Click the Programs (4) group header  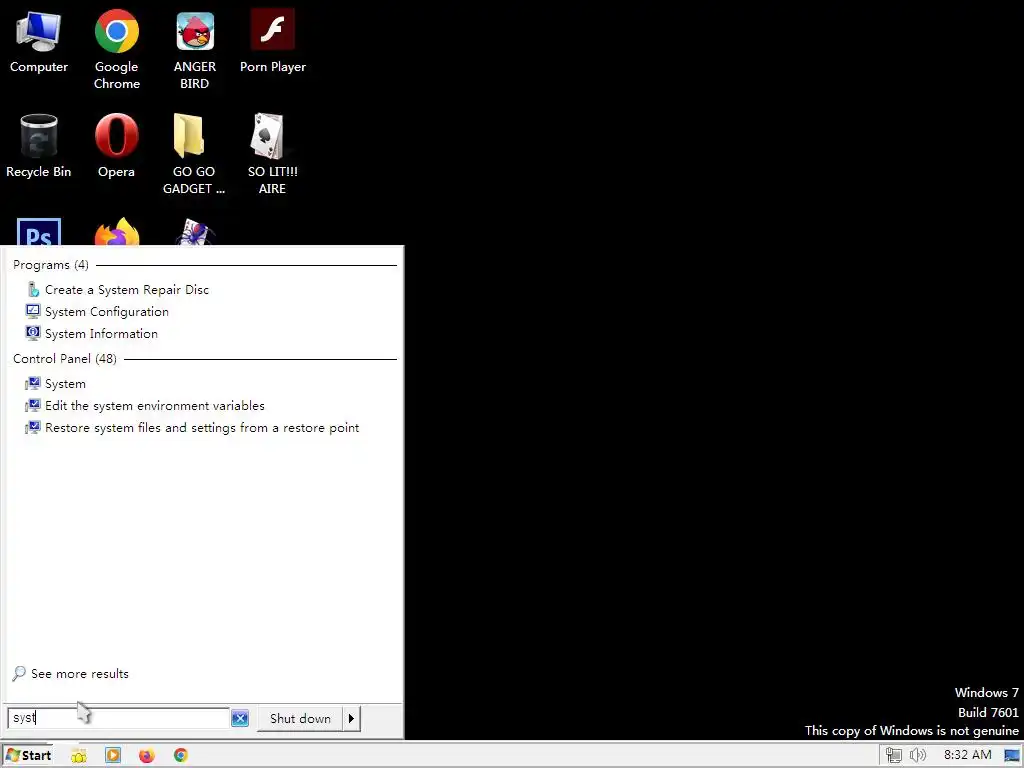coord(51,264)
